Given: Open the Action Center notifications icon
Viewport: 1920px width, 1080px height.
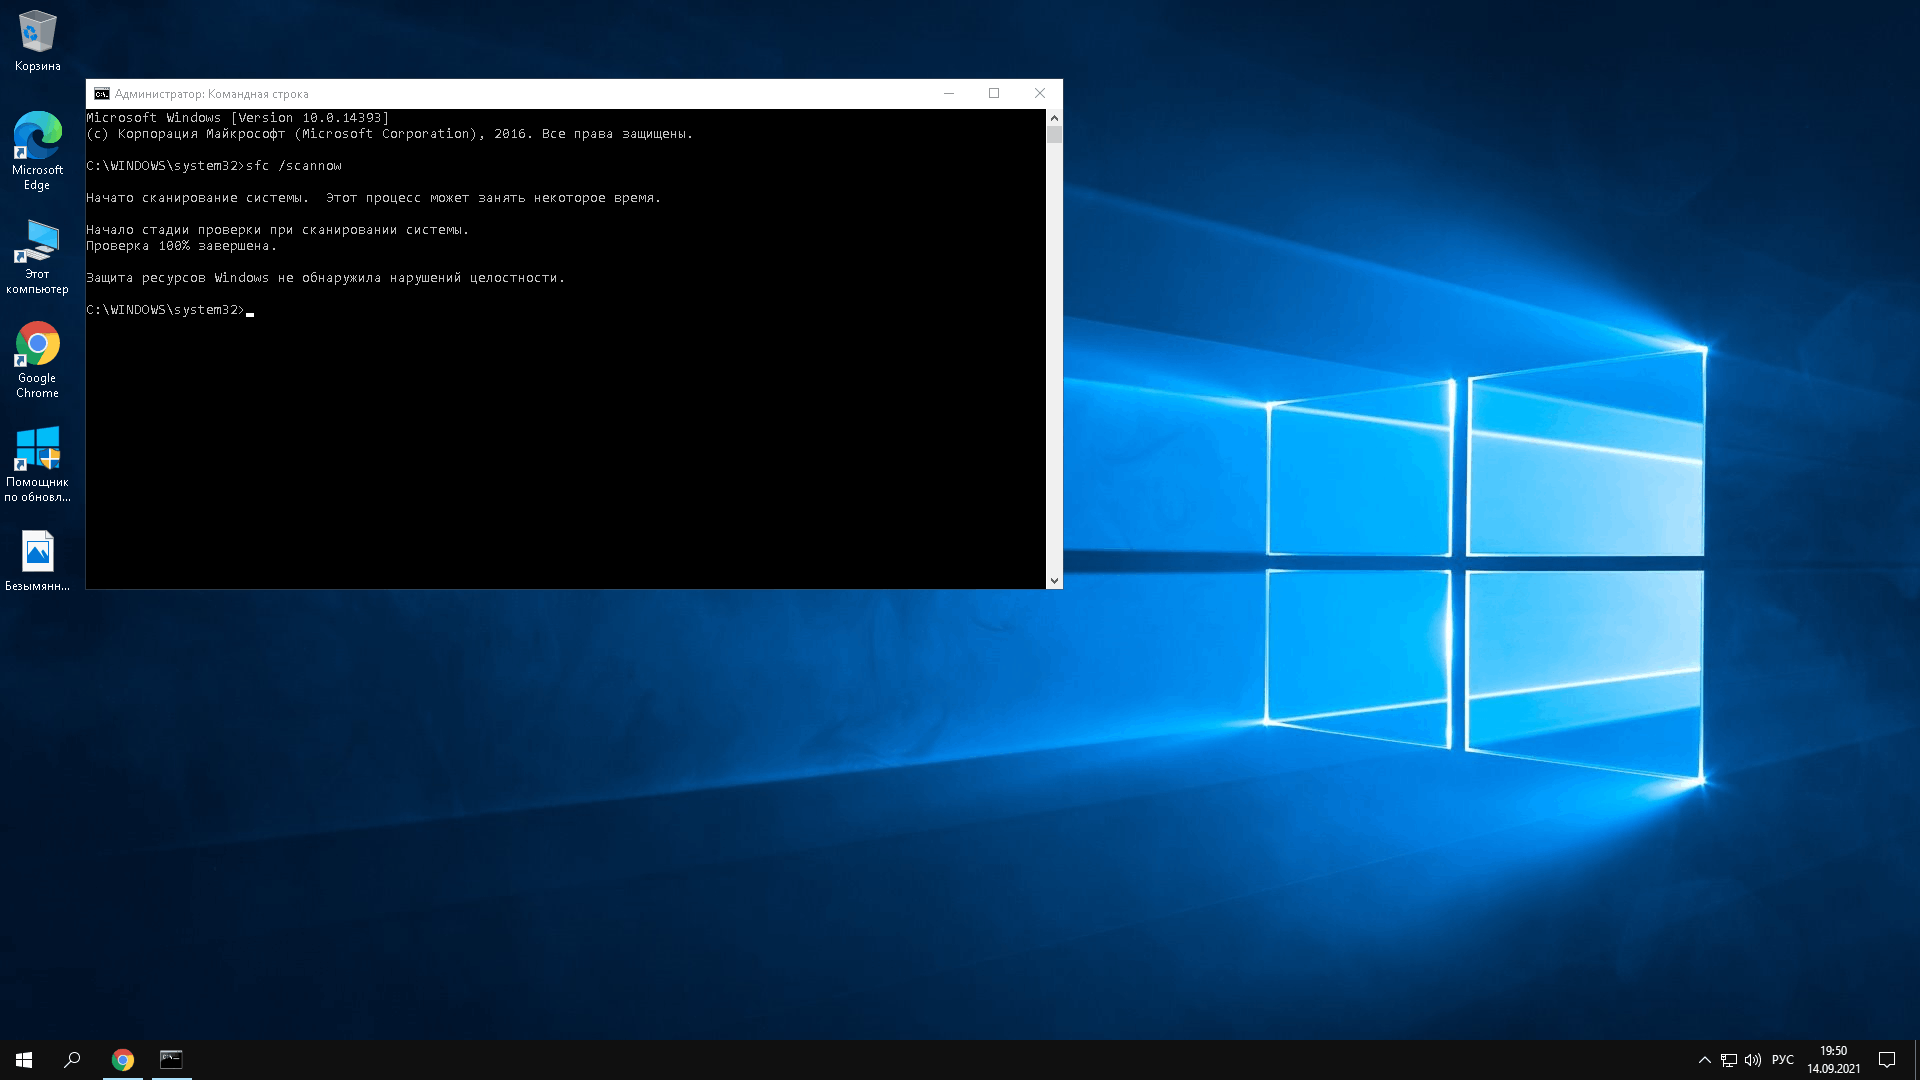Looking at the screenshot, I should click(1887, 1060).
